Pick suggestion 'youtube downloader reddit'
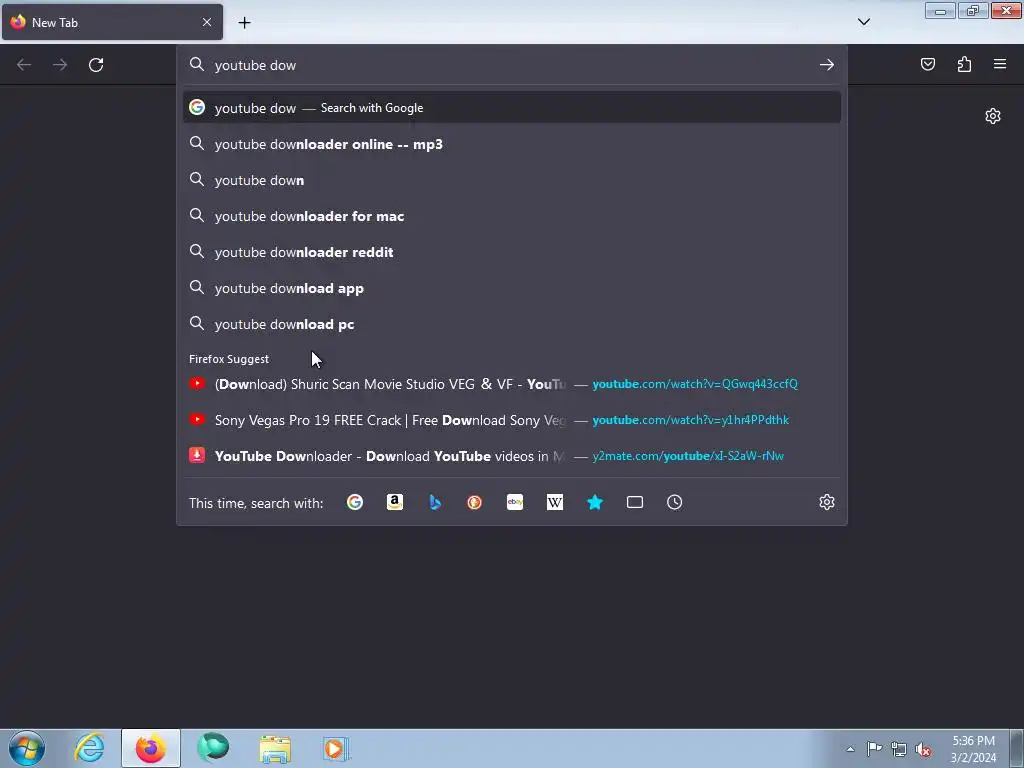1024x768 pixels. pos(512,251)
